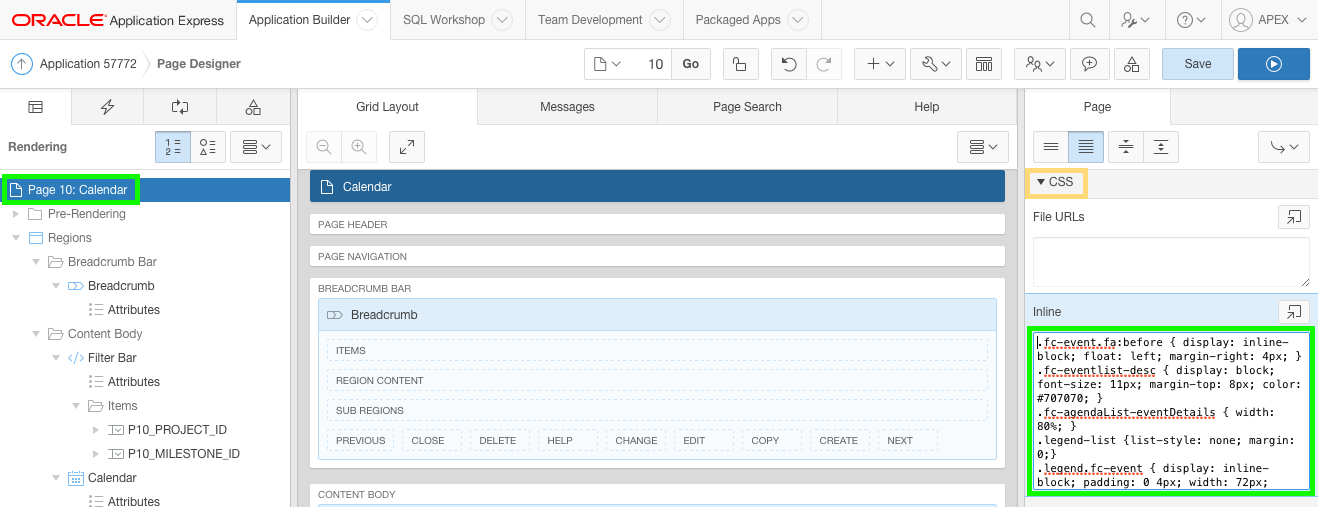The image size is (1318, 507).
Task: Collapse the Regions tree node
Action: click(x=15, y=238)
